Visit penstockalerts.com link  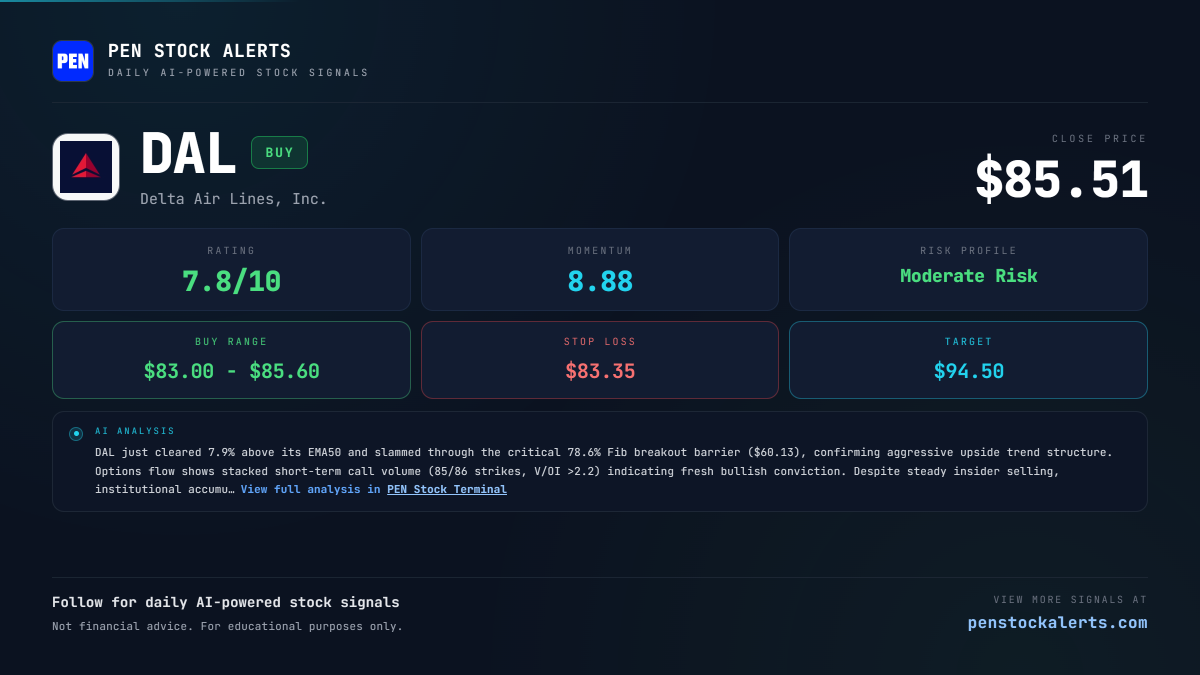[x=1057, y=623]
